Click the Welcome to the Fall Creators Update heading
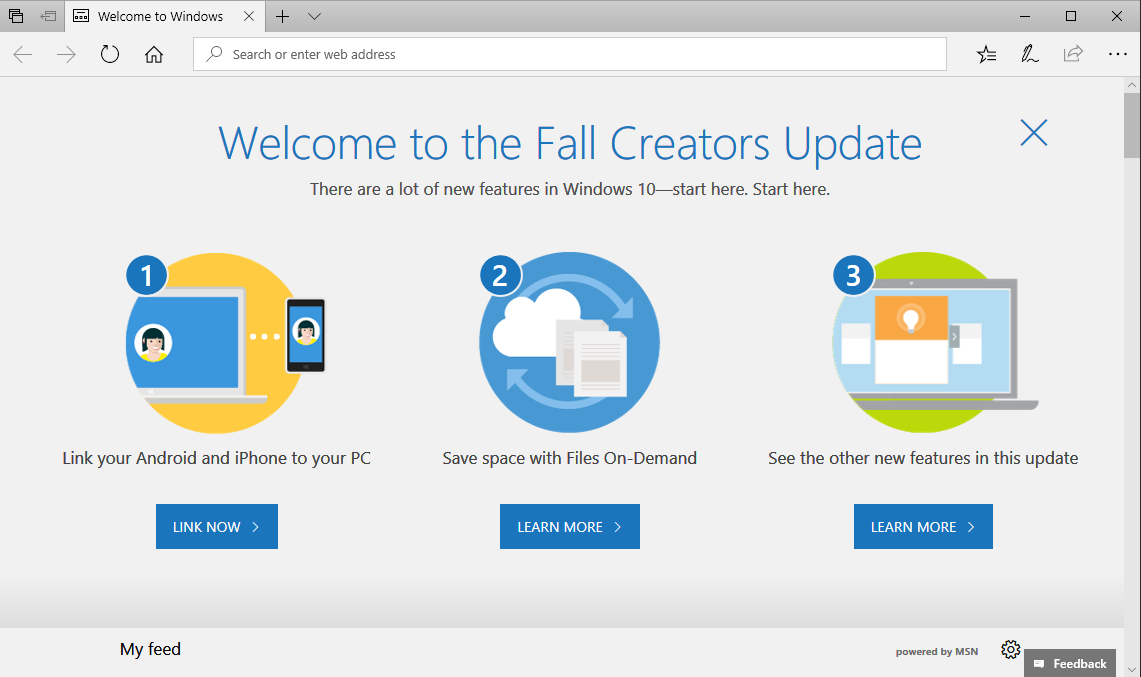Screen dimensions: 1141x677 coord(570,143)
